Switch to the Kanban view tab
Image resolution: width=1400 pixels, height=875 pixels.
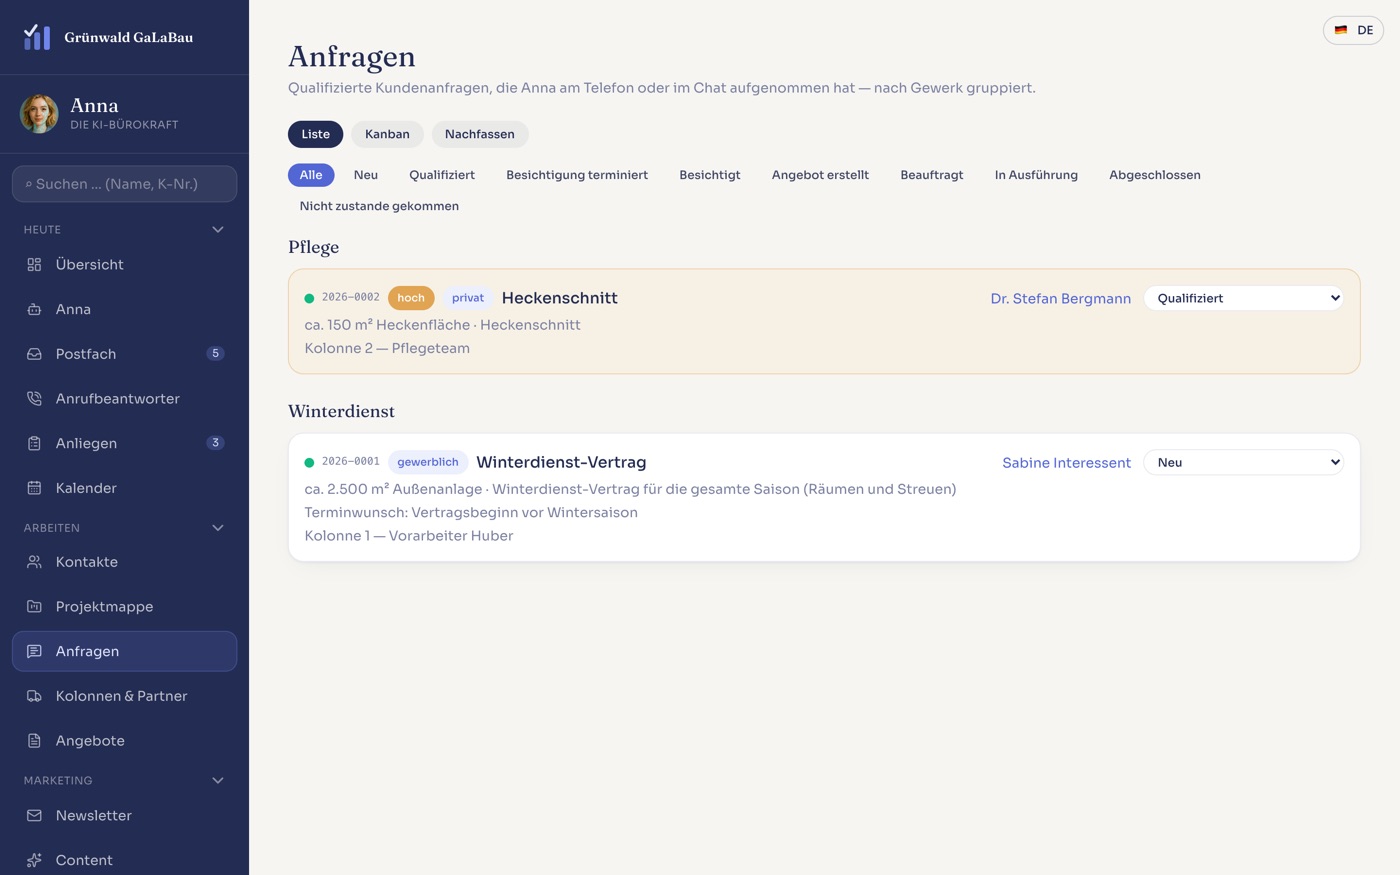pos(387,134)
